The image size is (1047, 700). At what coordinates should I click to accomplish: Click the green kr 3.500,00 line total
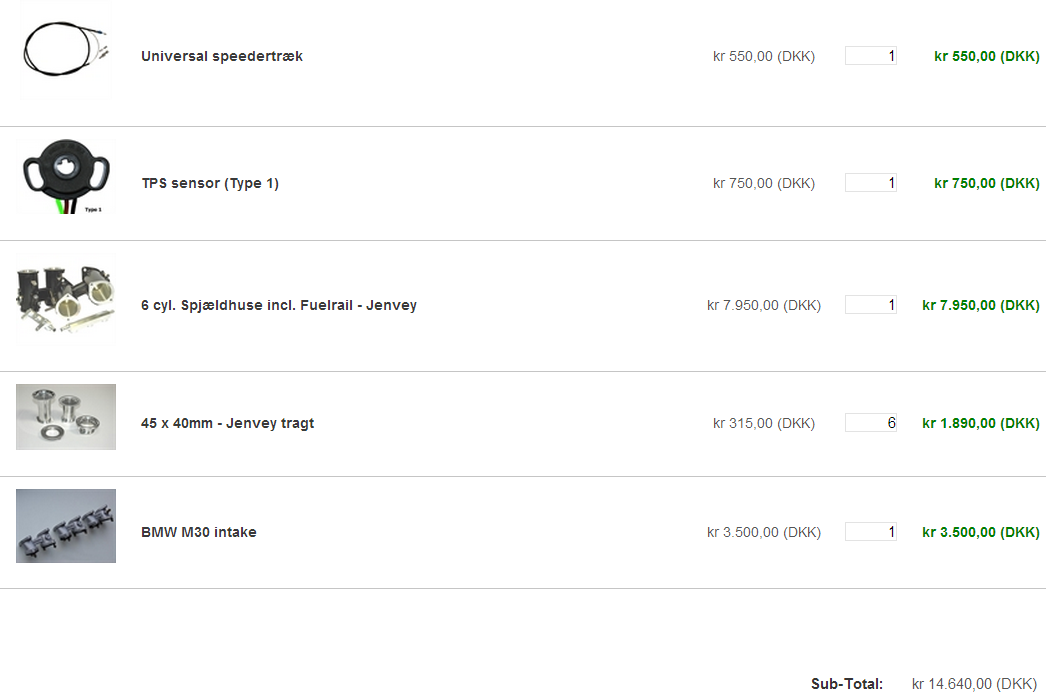980,532
